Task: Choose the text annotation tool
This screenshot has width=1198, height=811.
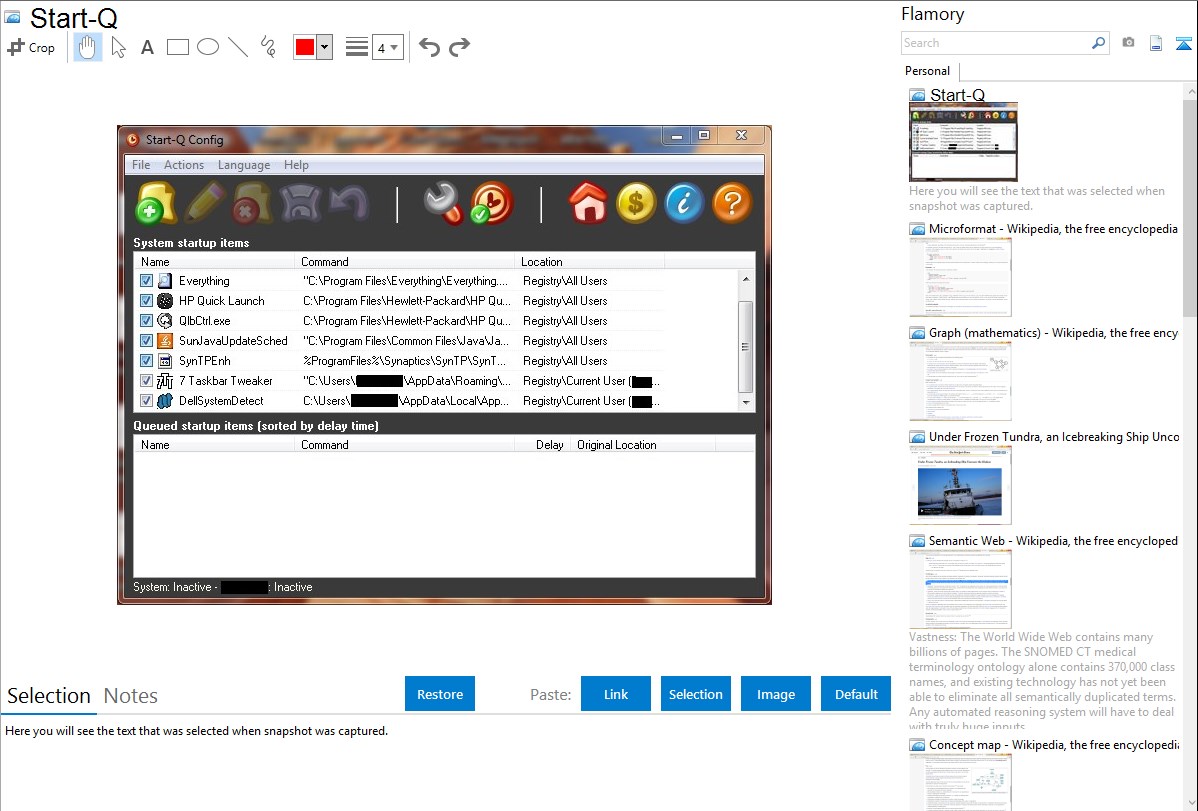Action: click(x=147, y=47)
